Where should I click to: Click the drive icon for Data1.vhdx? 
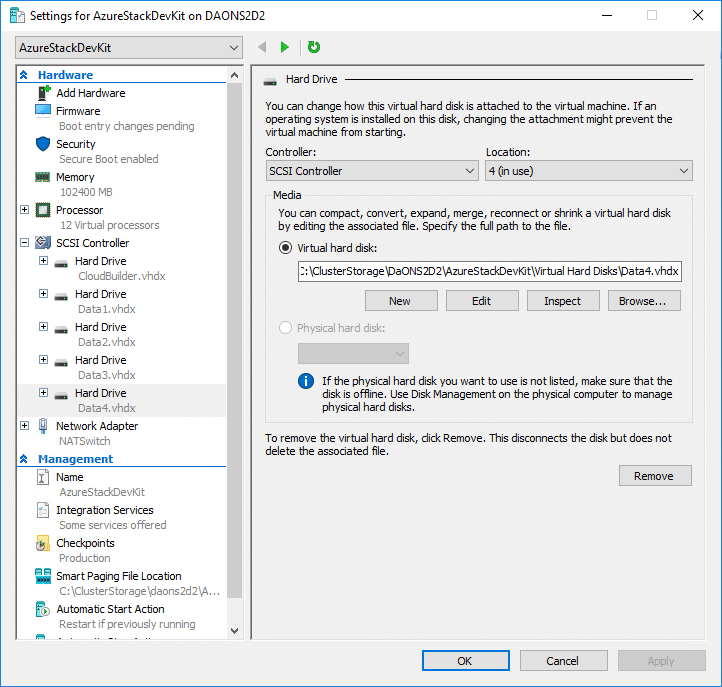pyautogui.click(x=61, y=297)
